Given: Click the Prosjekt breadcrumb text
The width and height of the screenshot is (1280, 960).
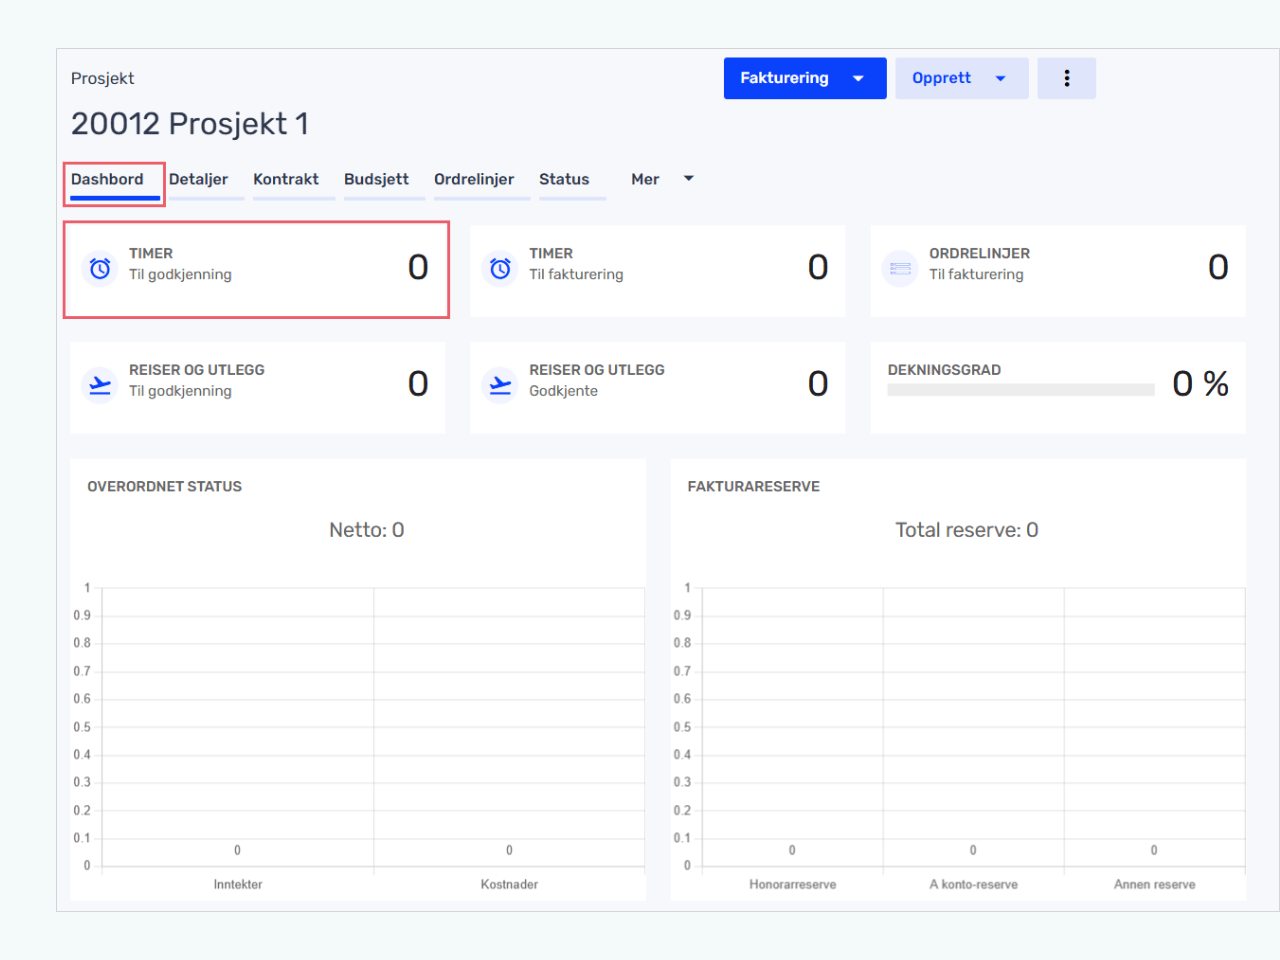Looking at the screenshot, I should pos(102,78).
